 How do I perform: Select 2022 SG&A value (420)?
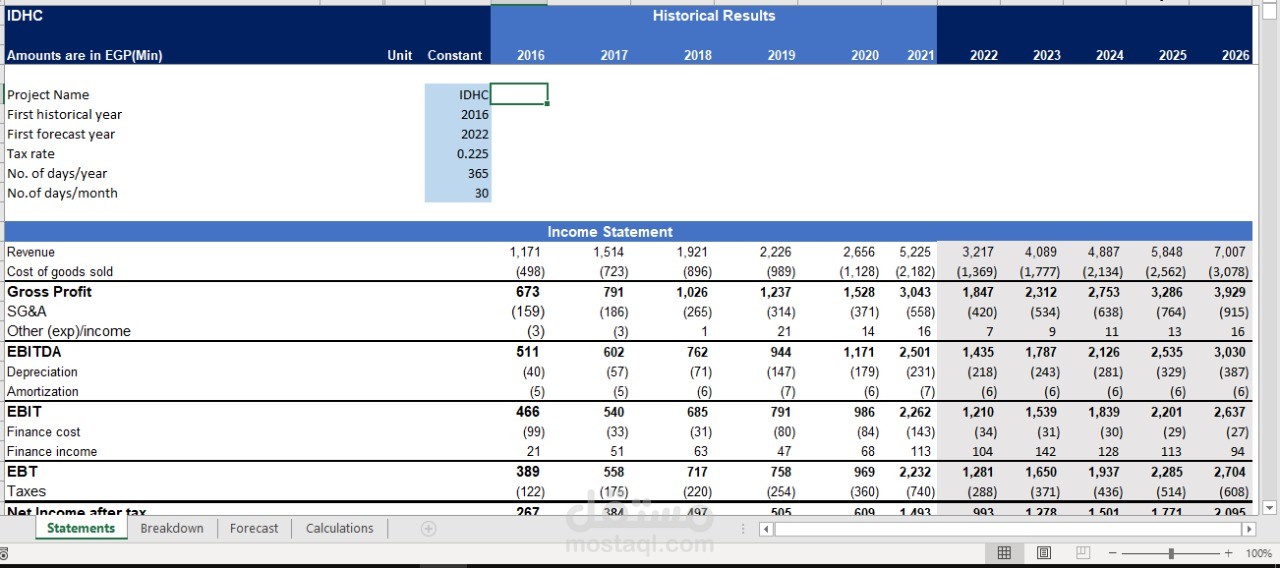pos(980,311)
